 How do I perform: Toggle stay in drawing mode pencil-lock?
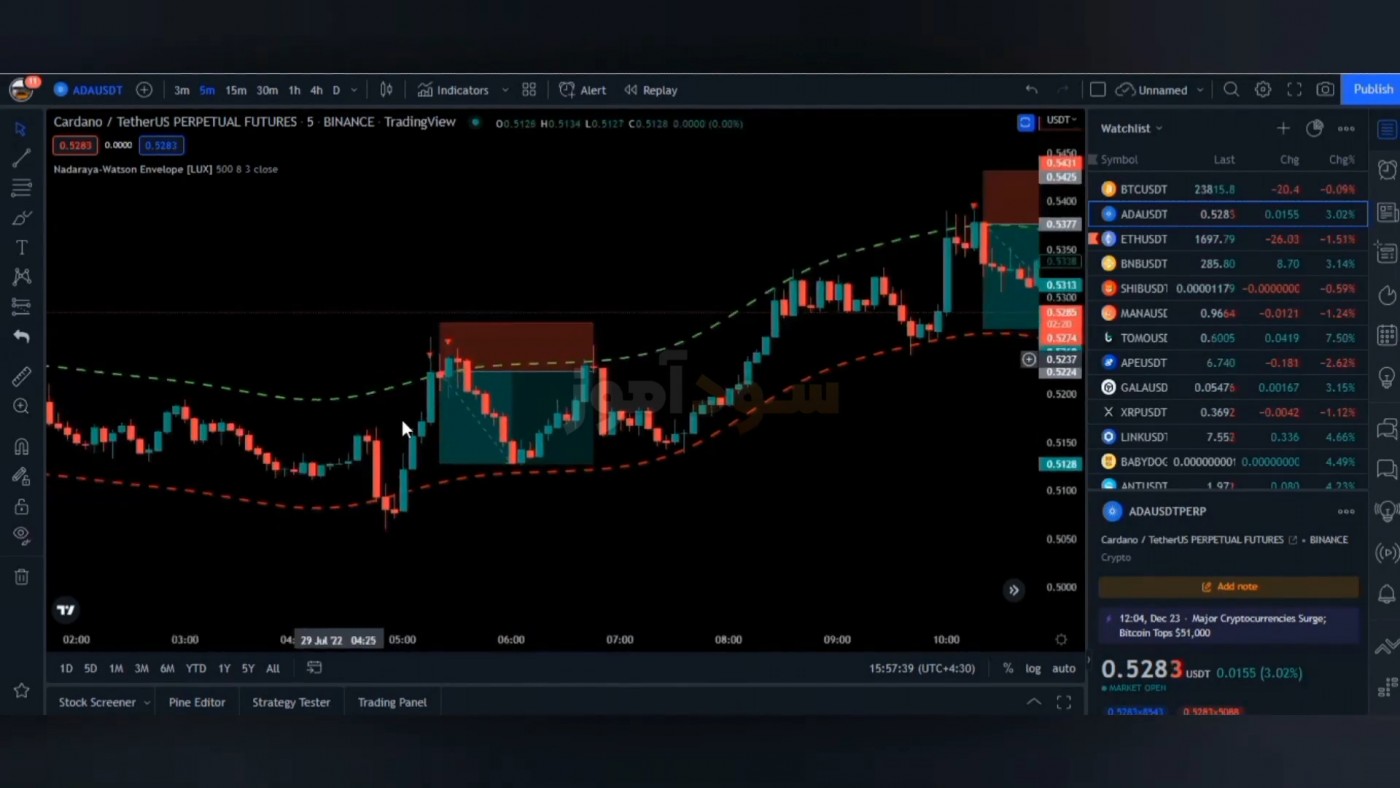pyautogui.click(x=21, y=477)
